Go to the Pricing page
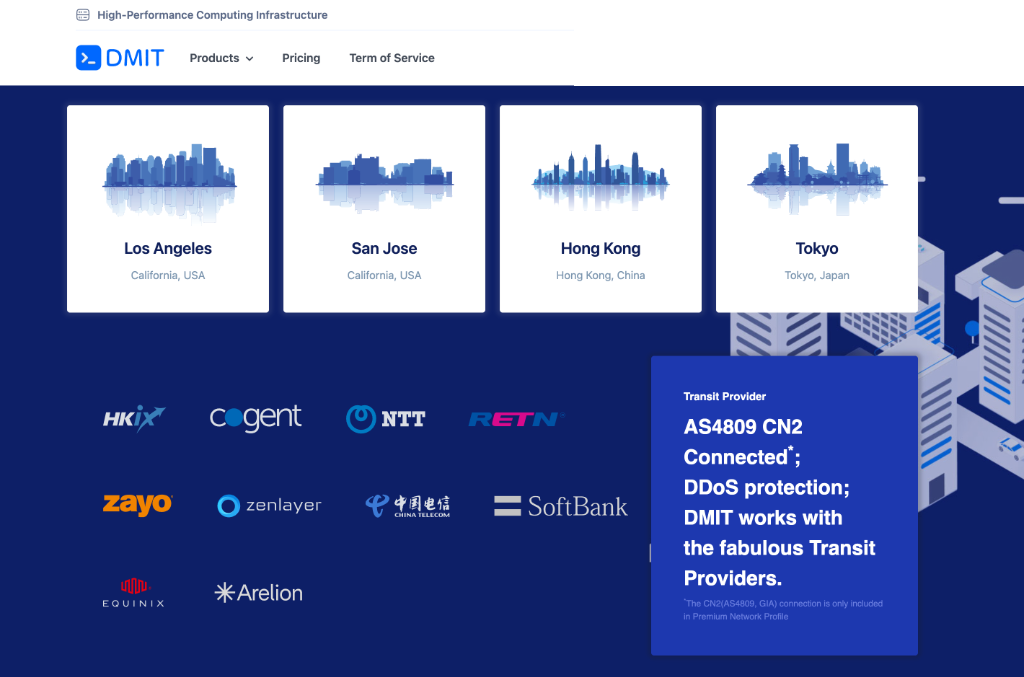 click(x=301, y=58)
